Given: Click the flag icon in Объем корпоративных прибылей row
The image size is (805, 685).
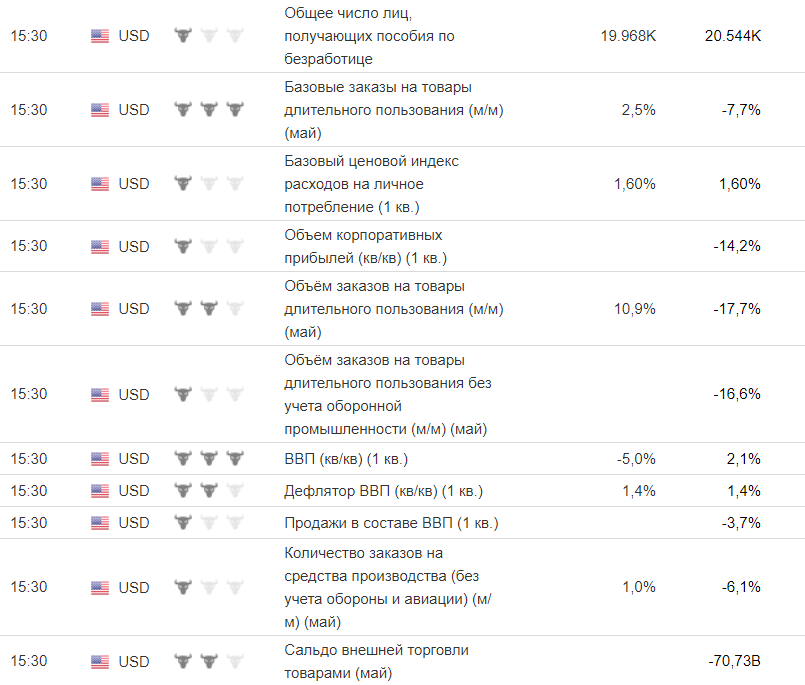Looking at the screenshot, I should [x=100, y=247].
